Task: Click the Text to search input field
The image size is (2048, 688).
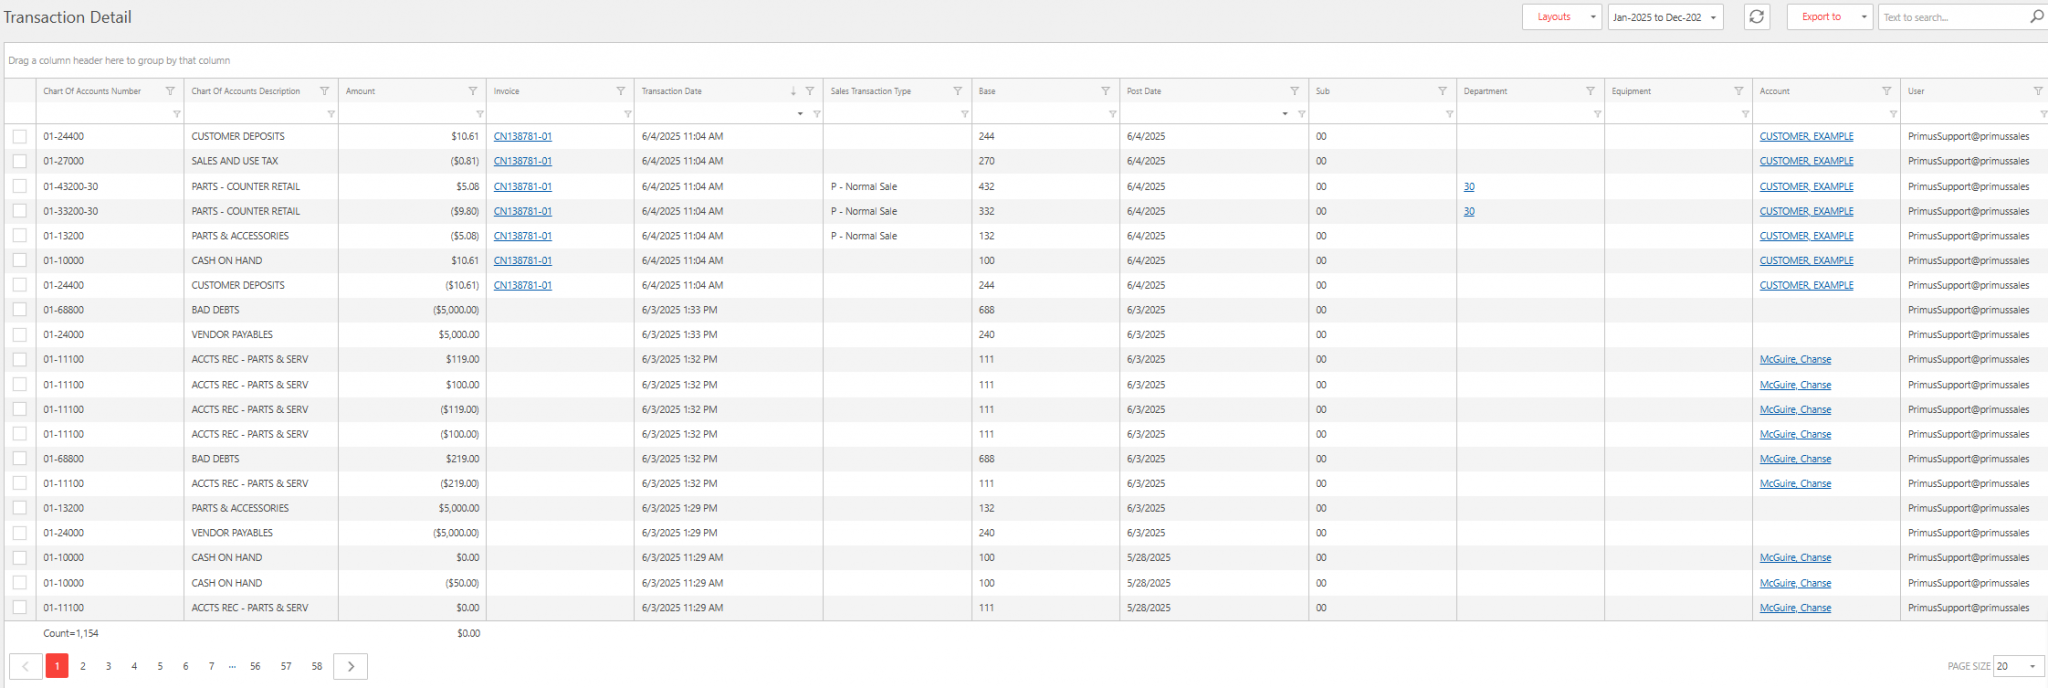Action: 1952,17
